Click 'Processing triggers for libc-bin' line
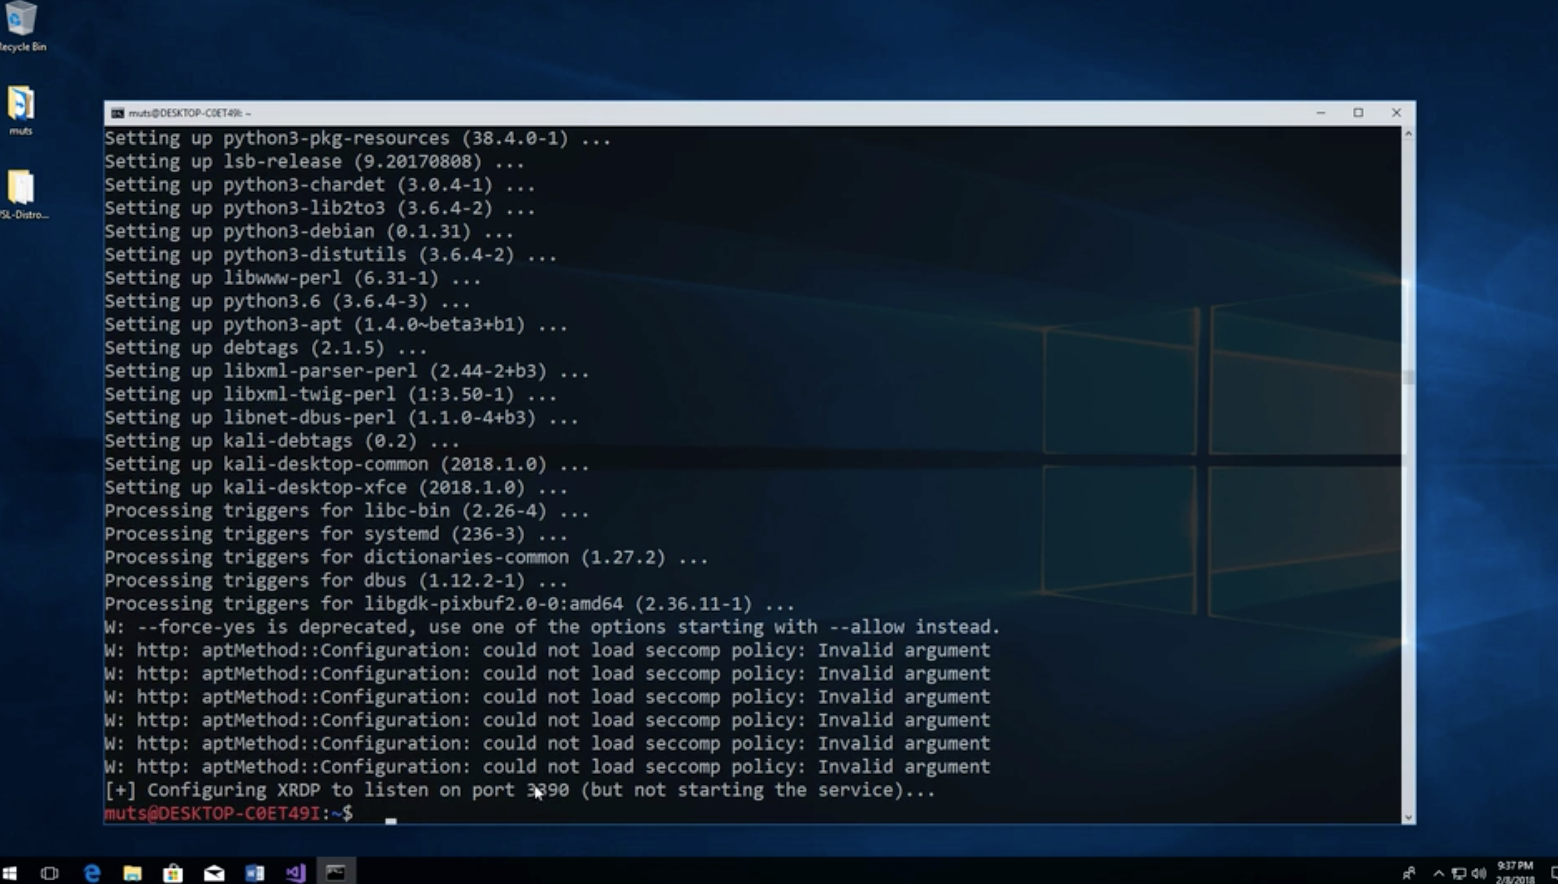1558x884 pixels. point(346,511)
